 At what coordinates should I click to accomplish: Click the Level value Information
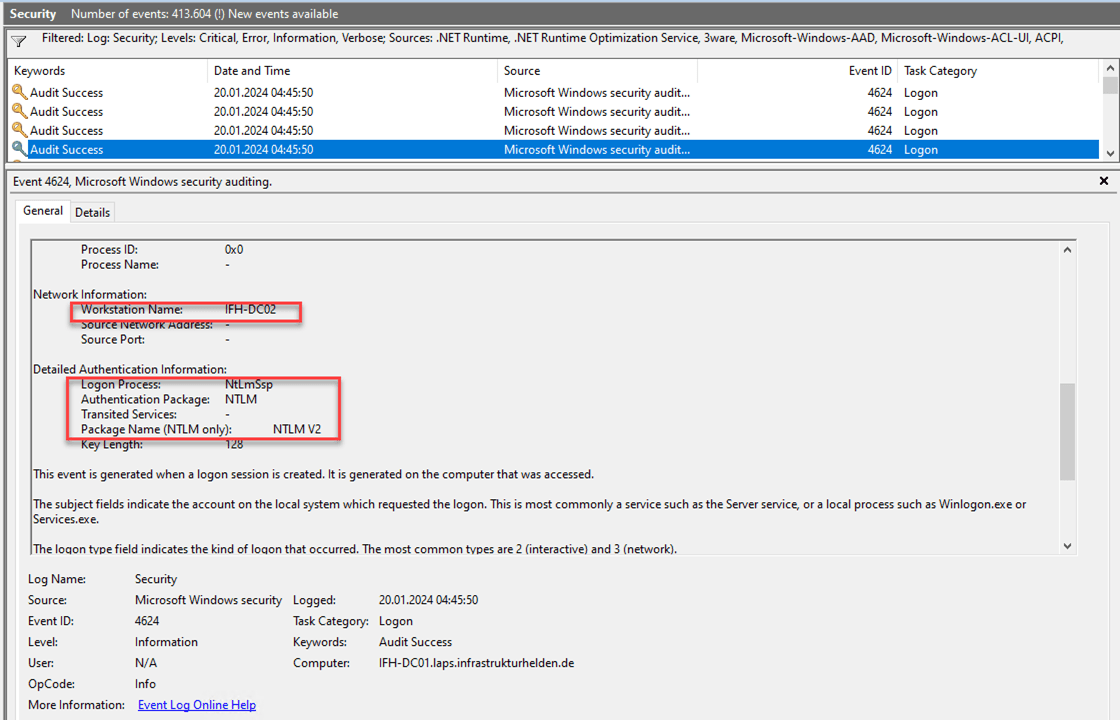coord(166,642)
